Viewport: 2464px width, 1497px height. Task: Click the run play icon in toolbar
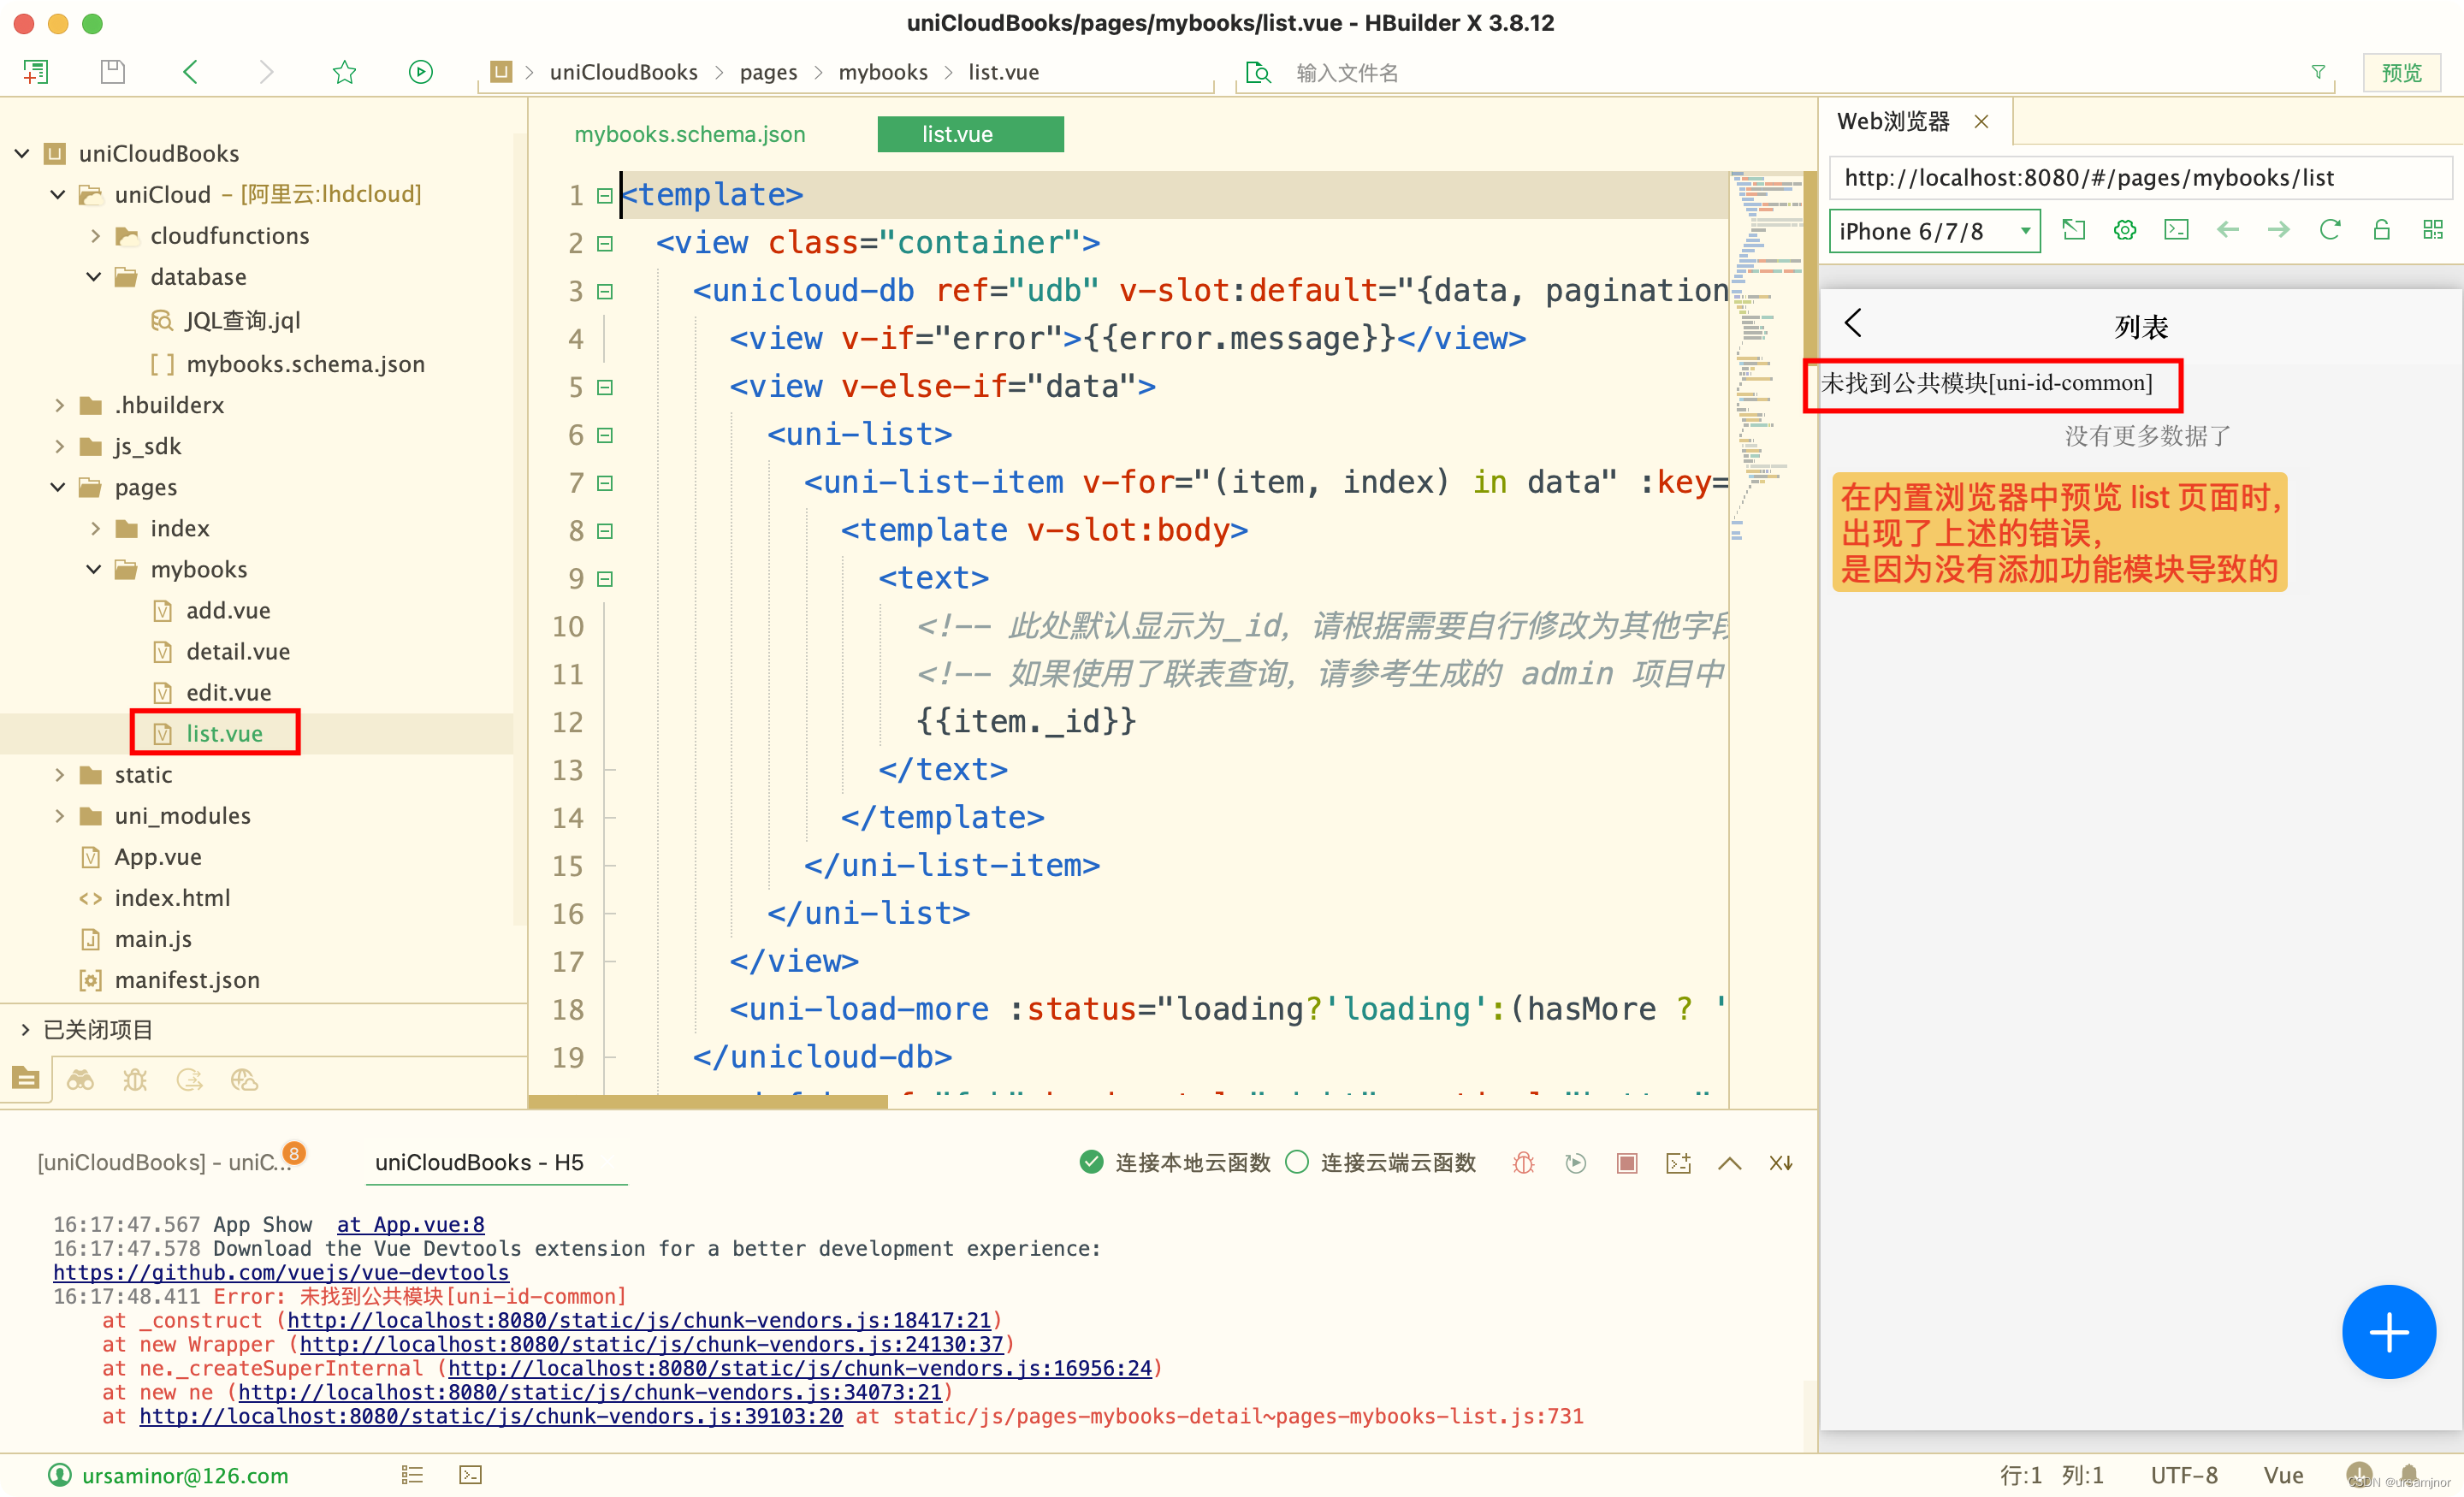tap(421, 72)
